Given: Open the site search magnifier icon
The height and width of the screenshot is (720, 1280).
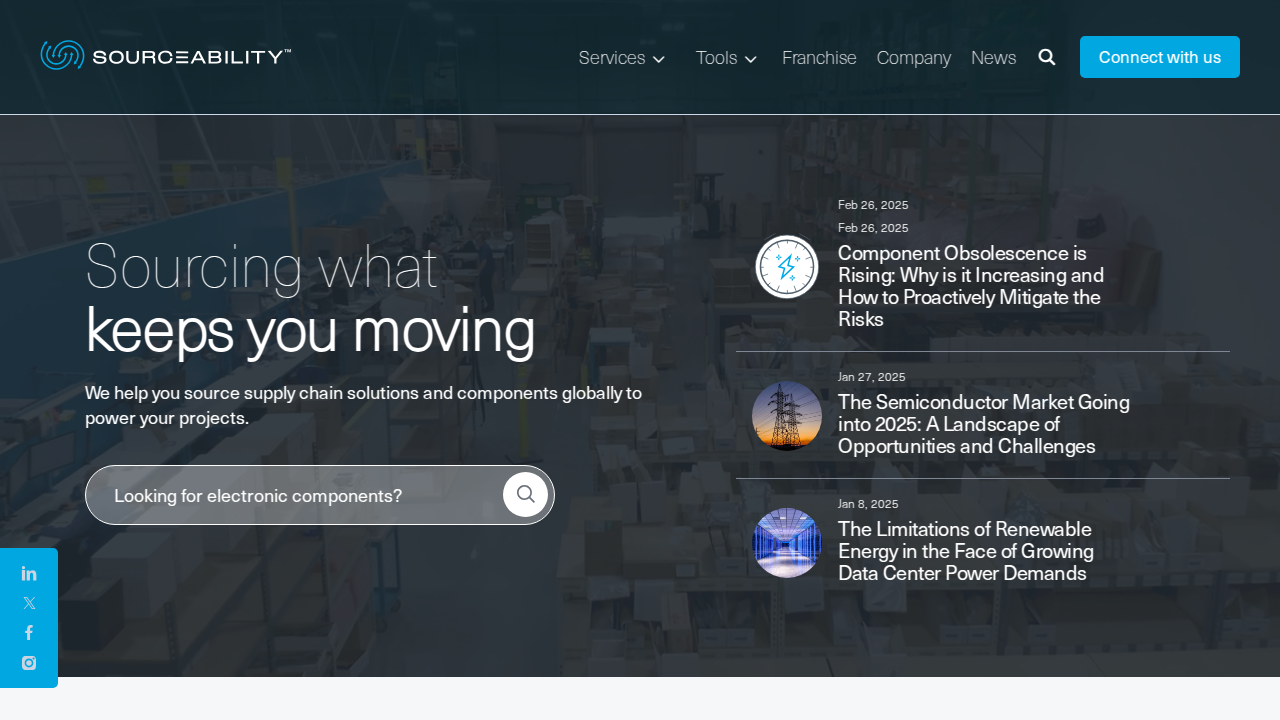Looking at the screenshot, I should coord(1047,57).
